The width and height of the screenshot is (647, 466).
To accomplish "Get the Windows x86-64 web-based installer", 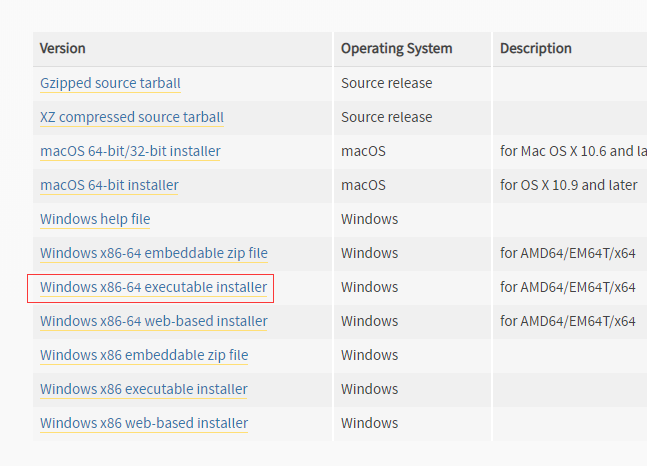I will click(x=154, y=321).
